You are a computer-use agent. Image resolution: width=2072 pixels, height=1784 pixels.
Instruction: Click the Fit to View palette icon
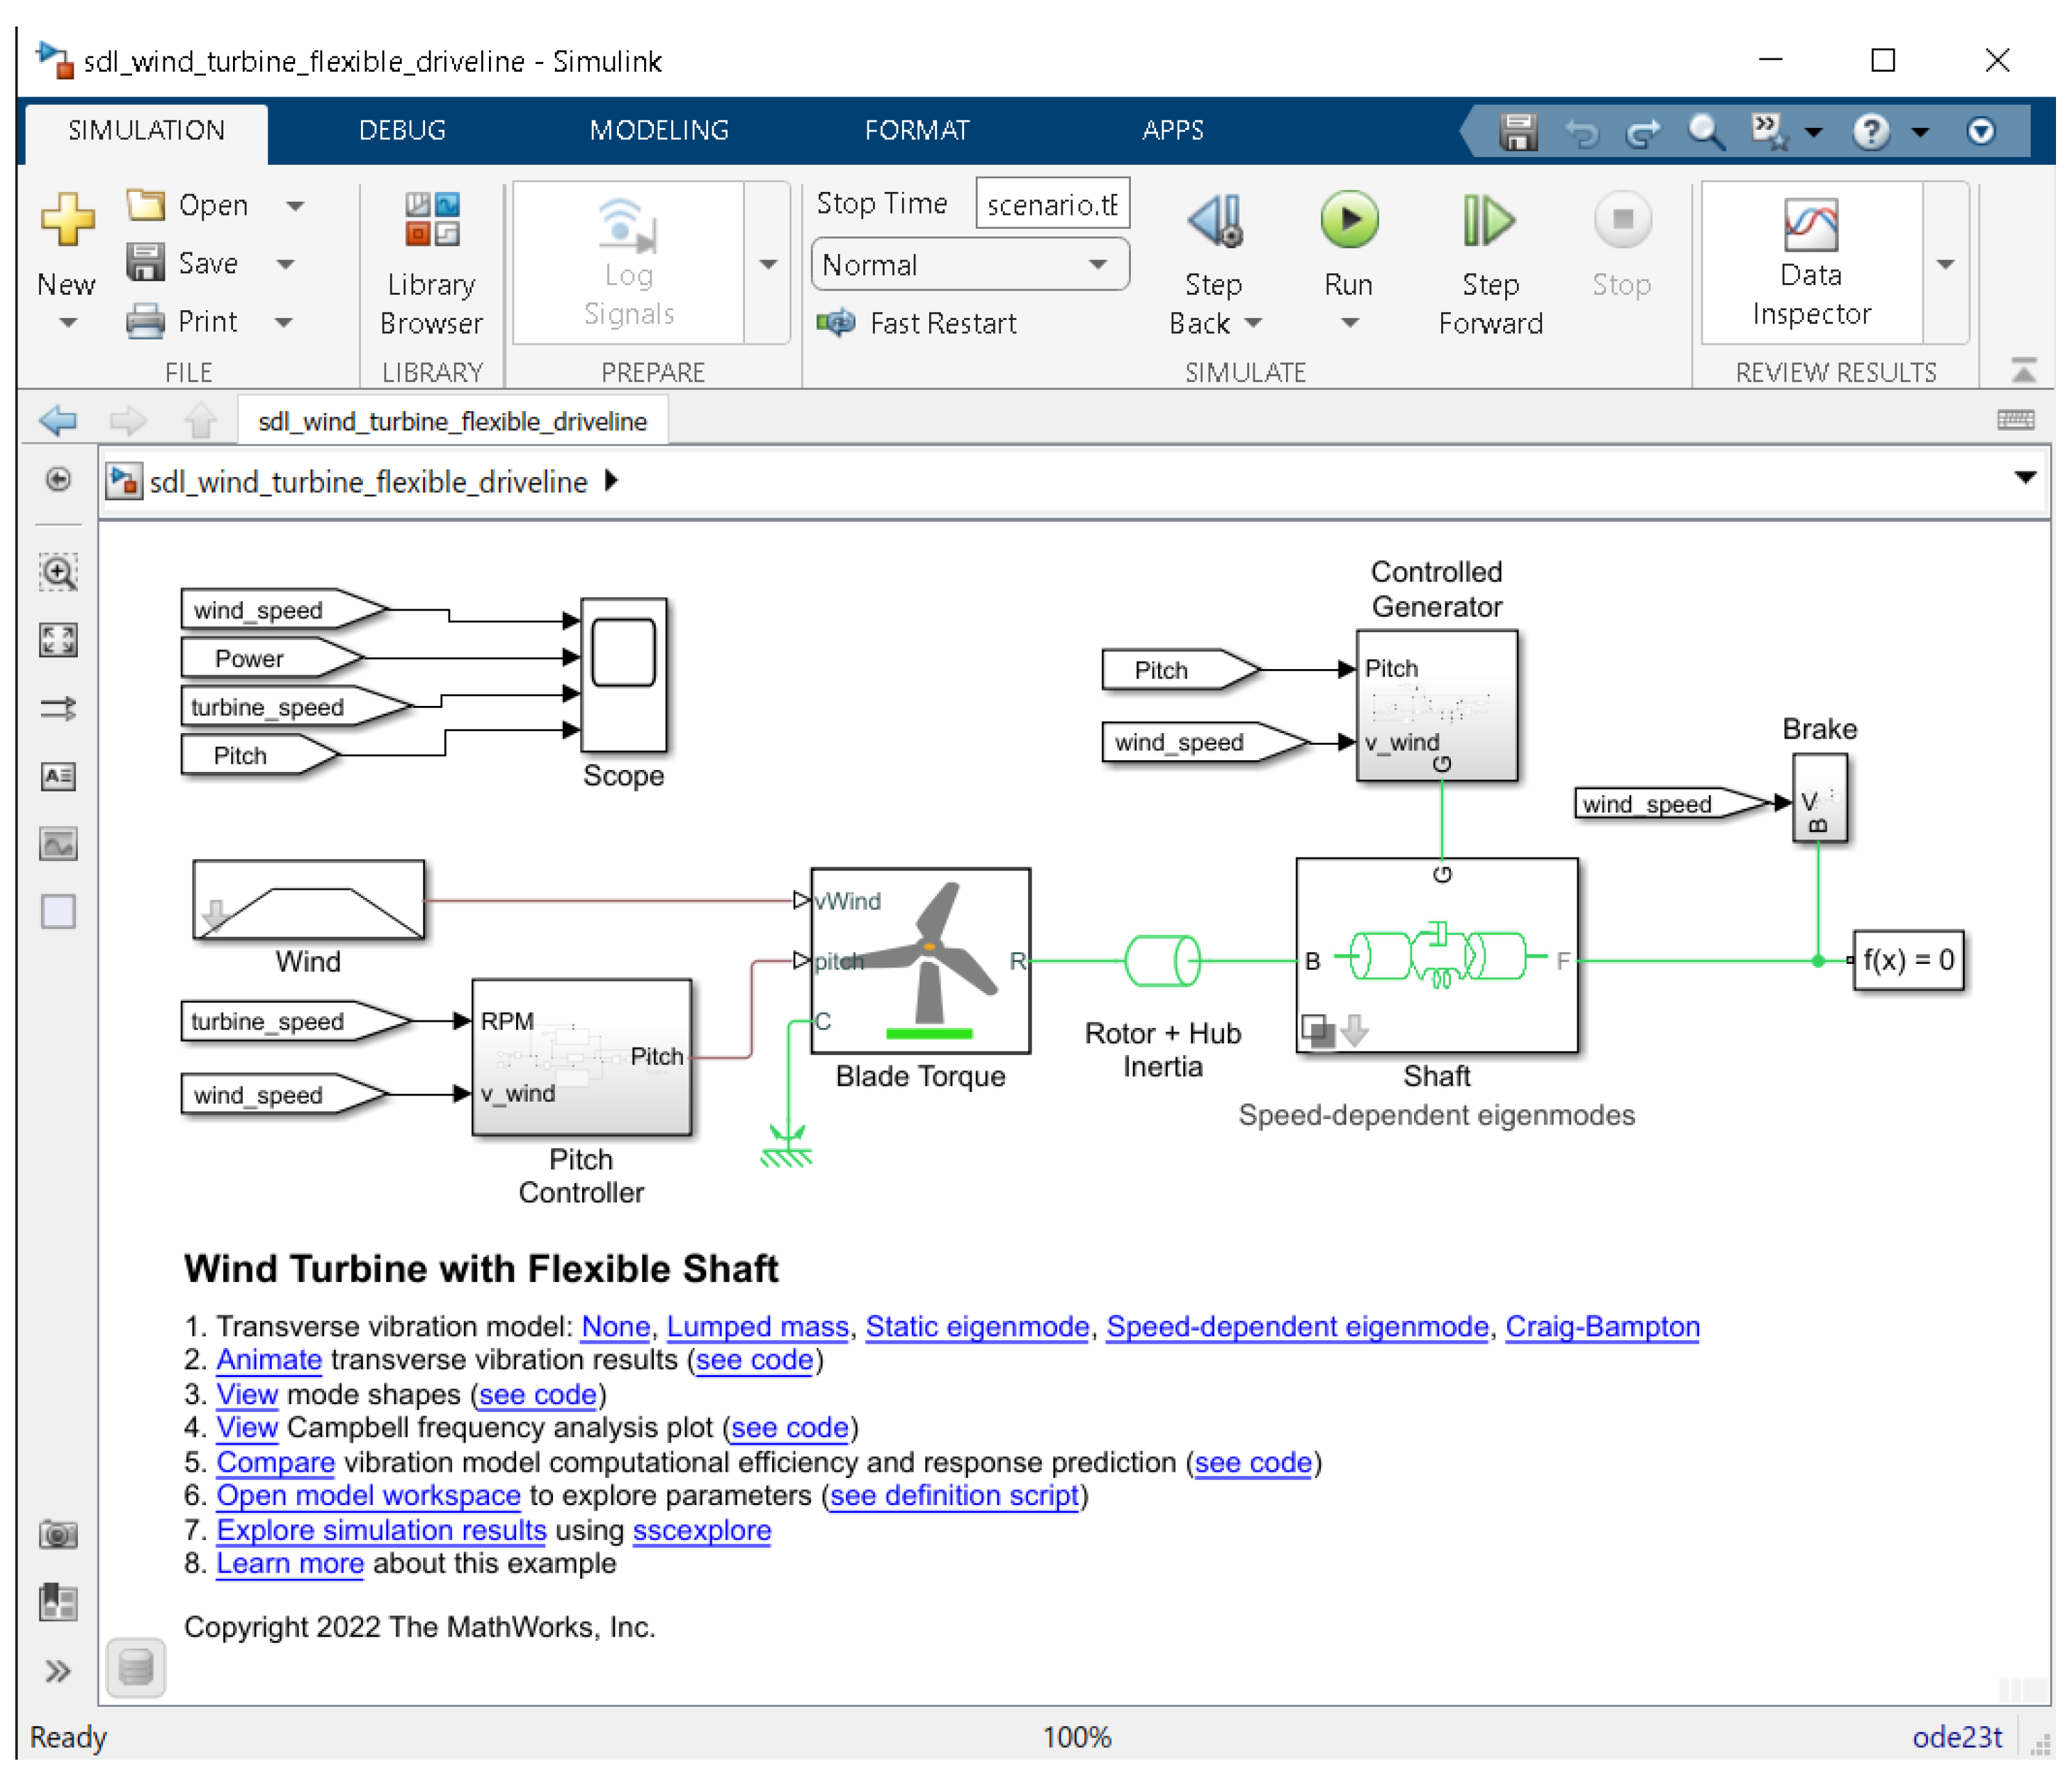58,640
